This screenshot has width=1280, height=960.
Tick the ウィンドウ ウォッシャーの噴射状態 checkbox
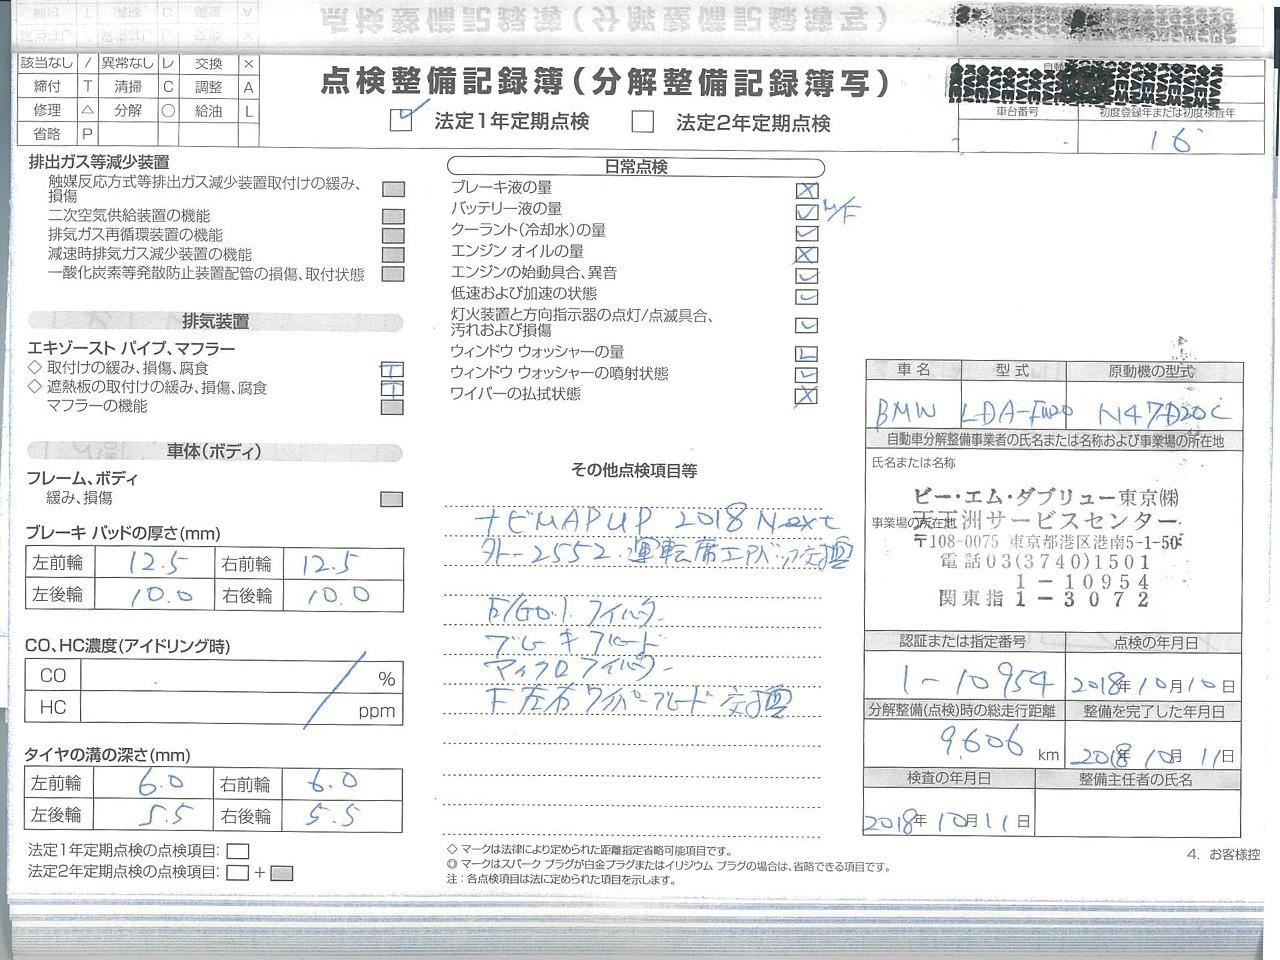pyautogui.click(x=806, y=375)
